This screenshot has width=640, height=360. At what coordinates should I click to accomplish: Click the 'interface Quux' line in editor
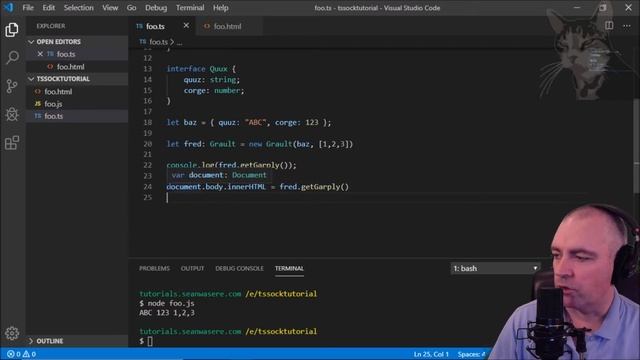[201, 69]
